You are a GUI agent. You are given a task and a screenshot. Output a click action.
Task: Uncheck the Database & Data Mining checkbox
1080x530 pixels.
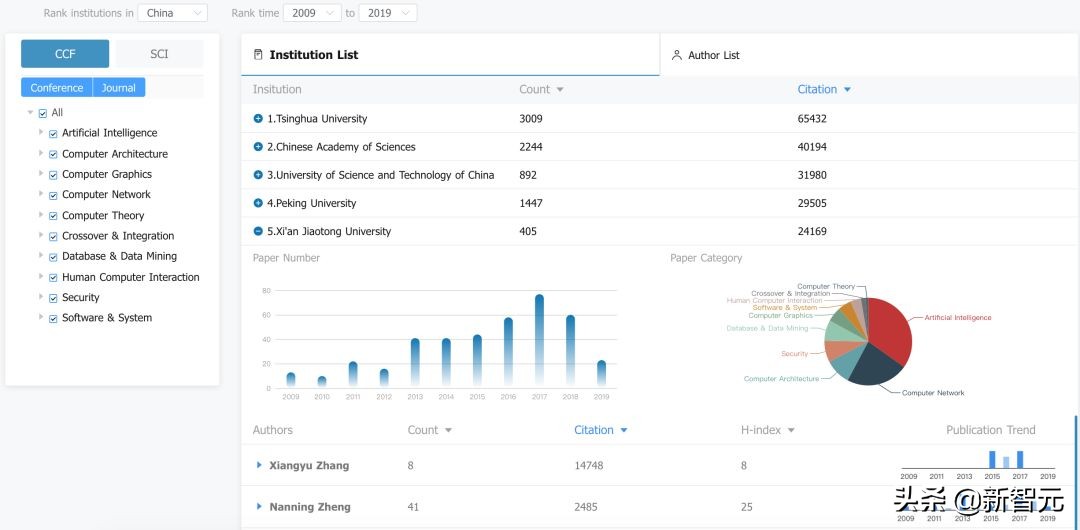coord(53,257)
